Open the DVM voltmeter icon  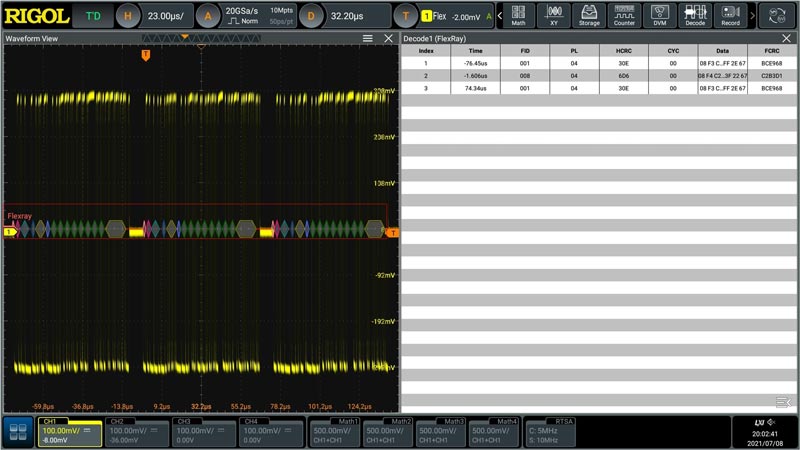point(660,16)
